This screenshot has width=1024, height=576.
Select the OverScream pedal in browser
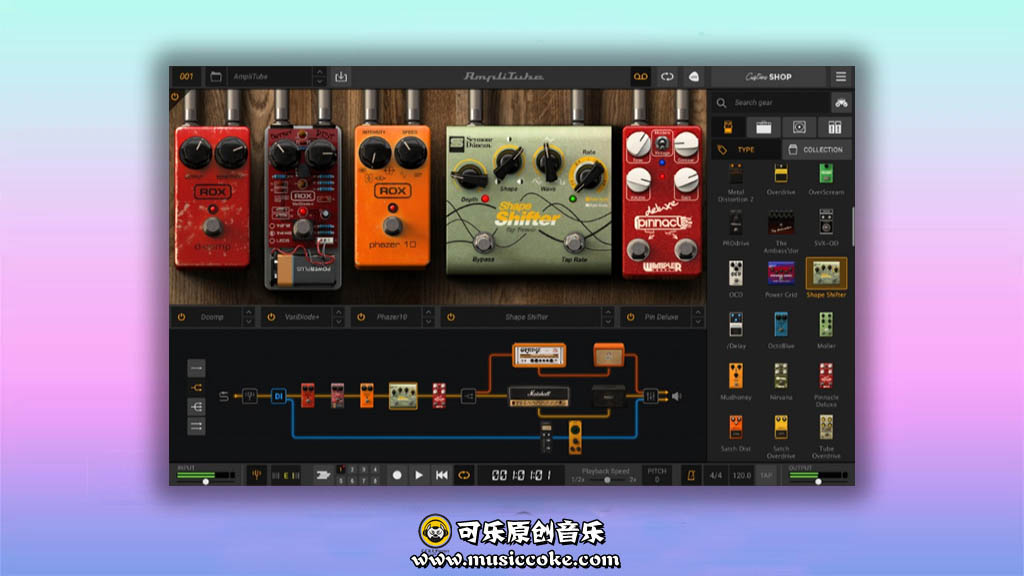point(826,180)
